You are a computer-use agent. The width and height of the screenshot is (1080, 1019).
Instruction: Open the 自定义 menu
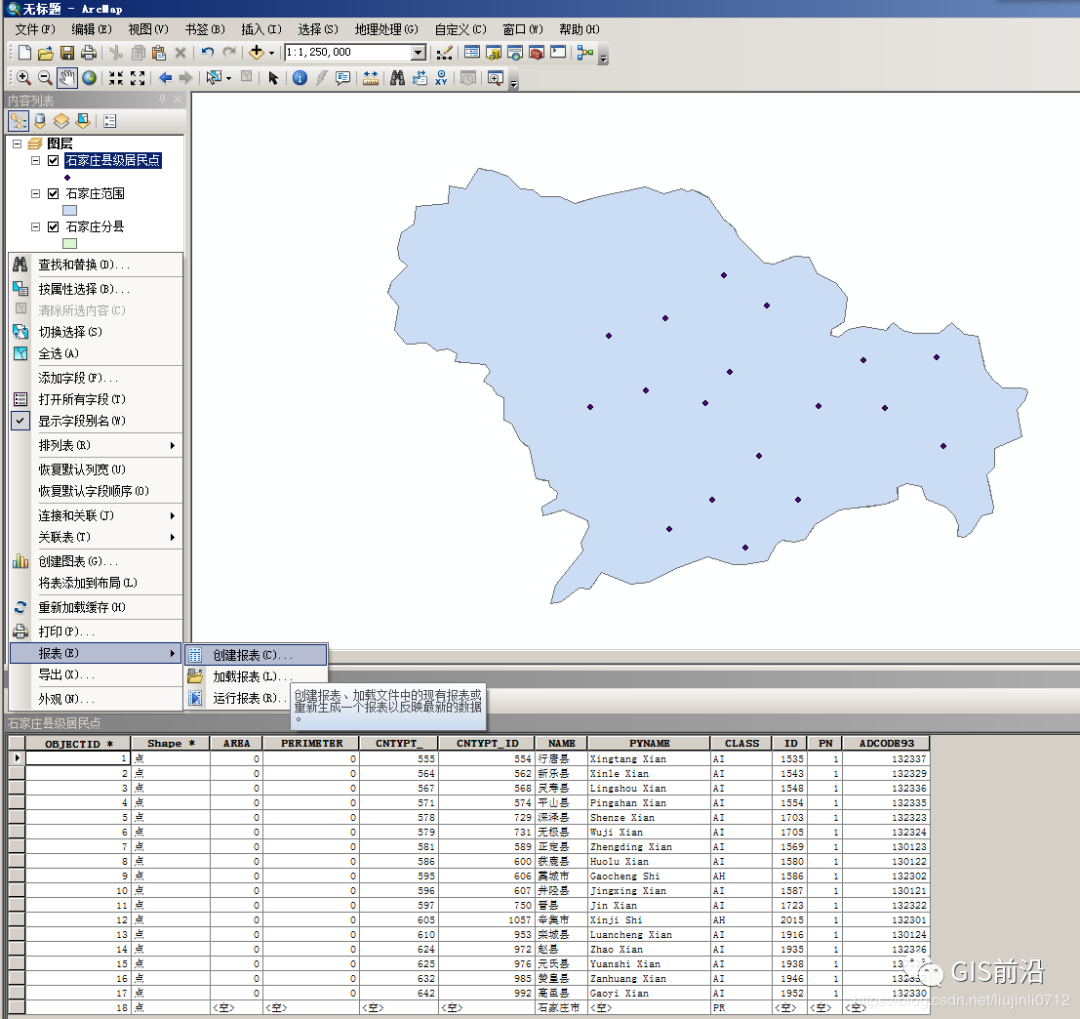(x=460, y=29)
